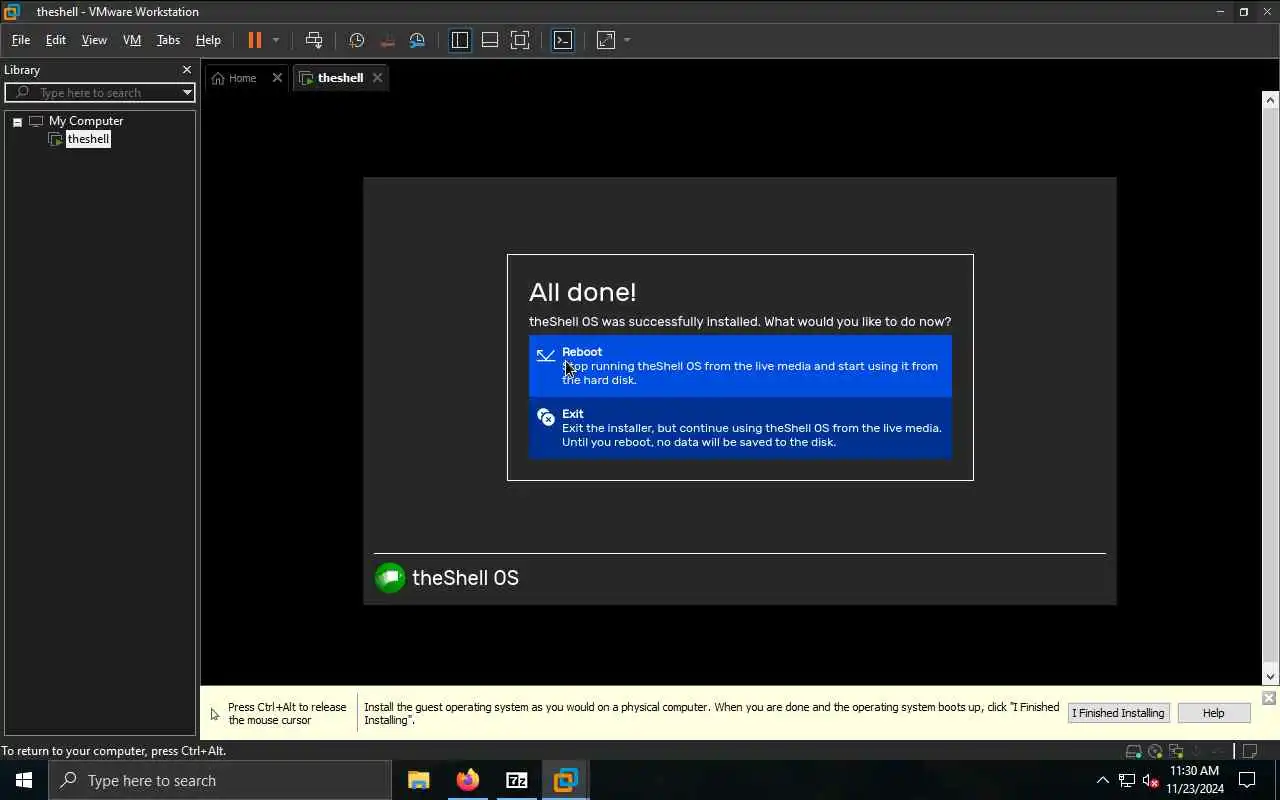Show hidden system tray icons

click(x=1102, y=780)
